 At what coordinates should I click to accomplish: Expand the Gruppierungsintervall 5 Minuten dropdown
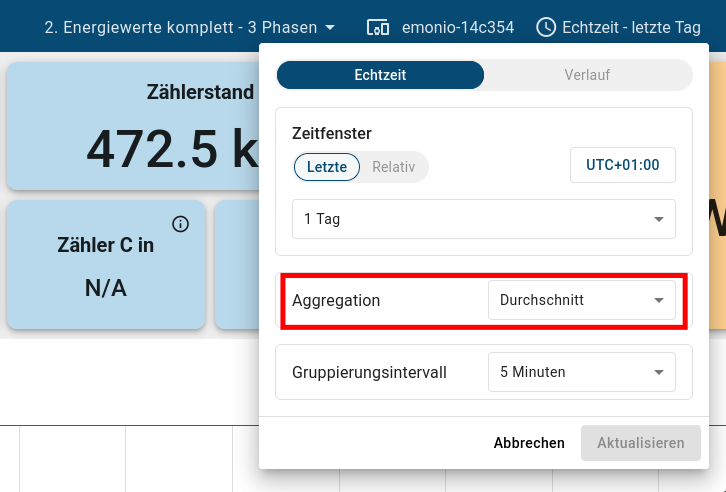pos(581,372)
